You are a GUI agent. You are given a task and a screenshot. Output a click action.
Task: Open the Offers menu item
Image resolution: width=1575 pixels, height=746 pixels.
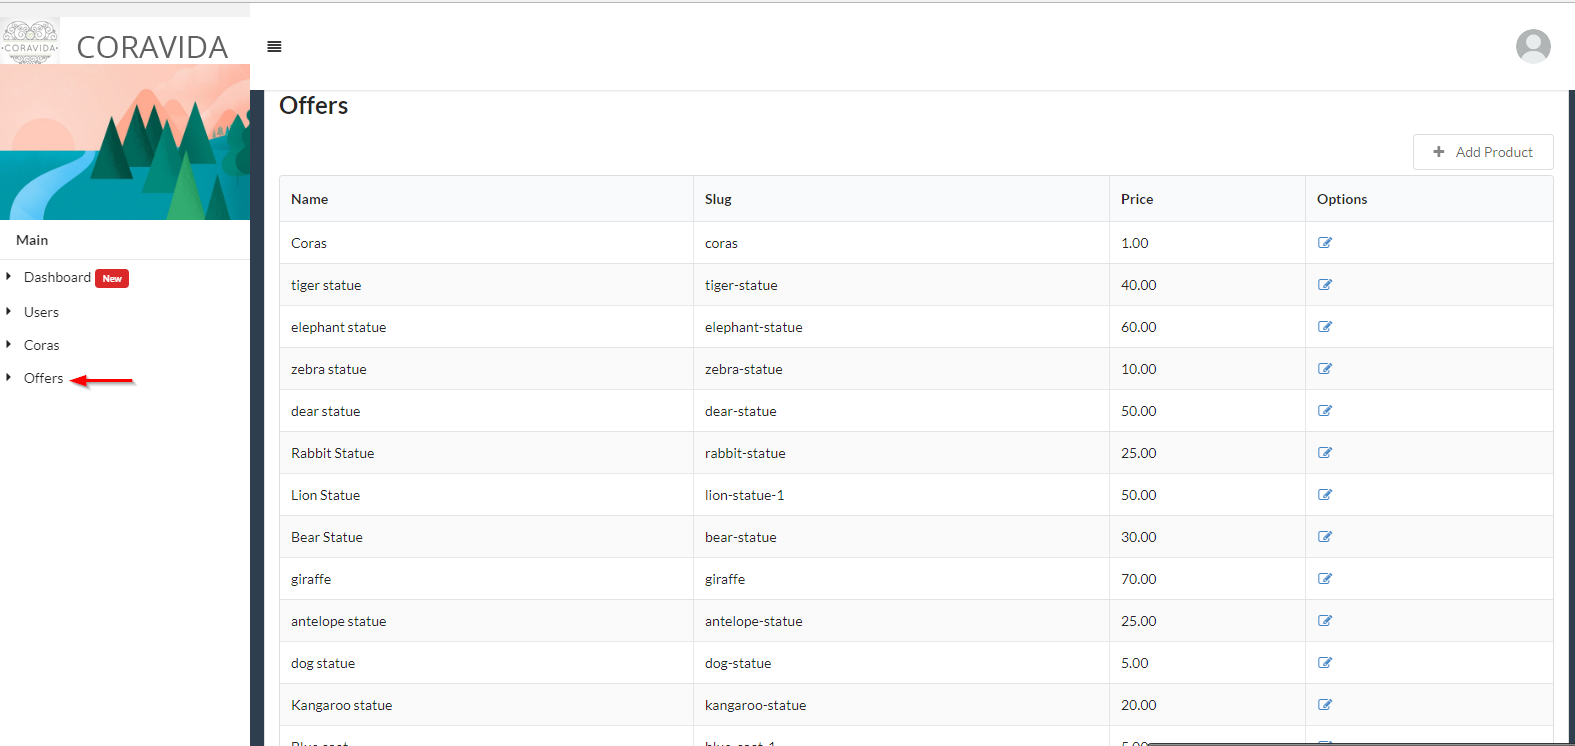[43, 378]
